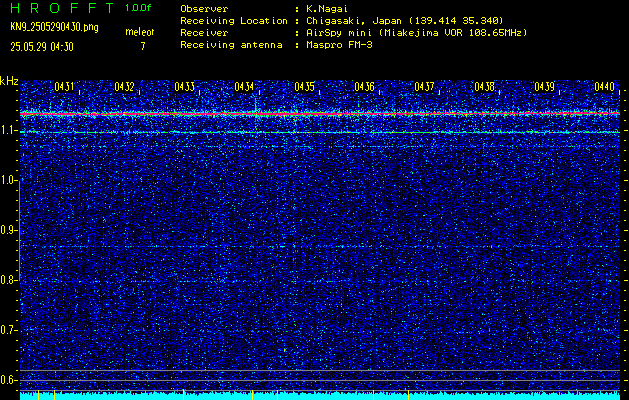Click the 0.7 kHz frequency axis label
Viewport: 629px width, 400px height.
pos(7,330)
